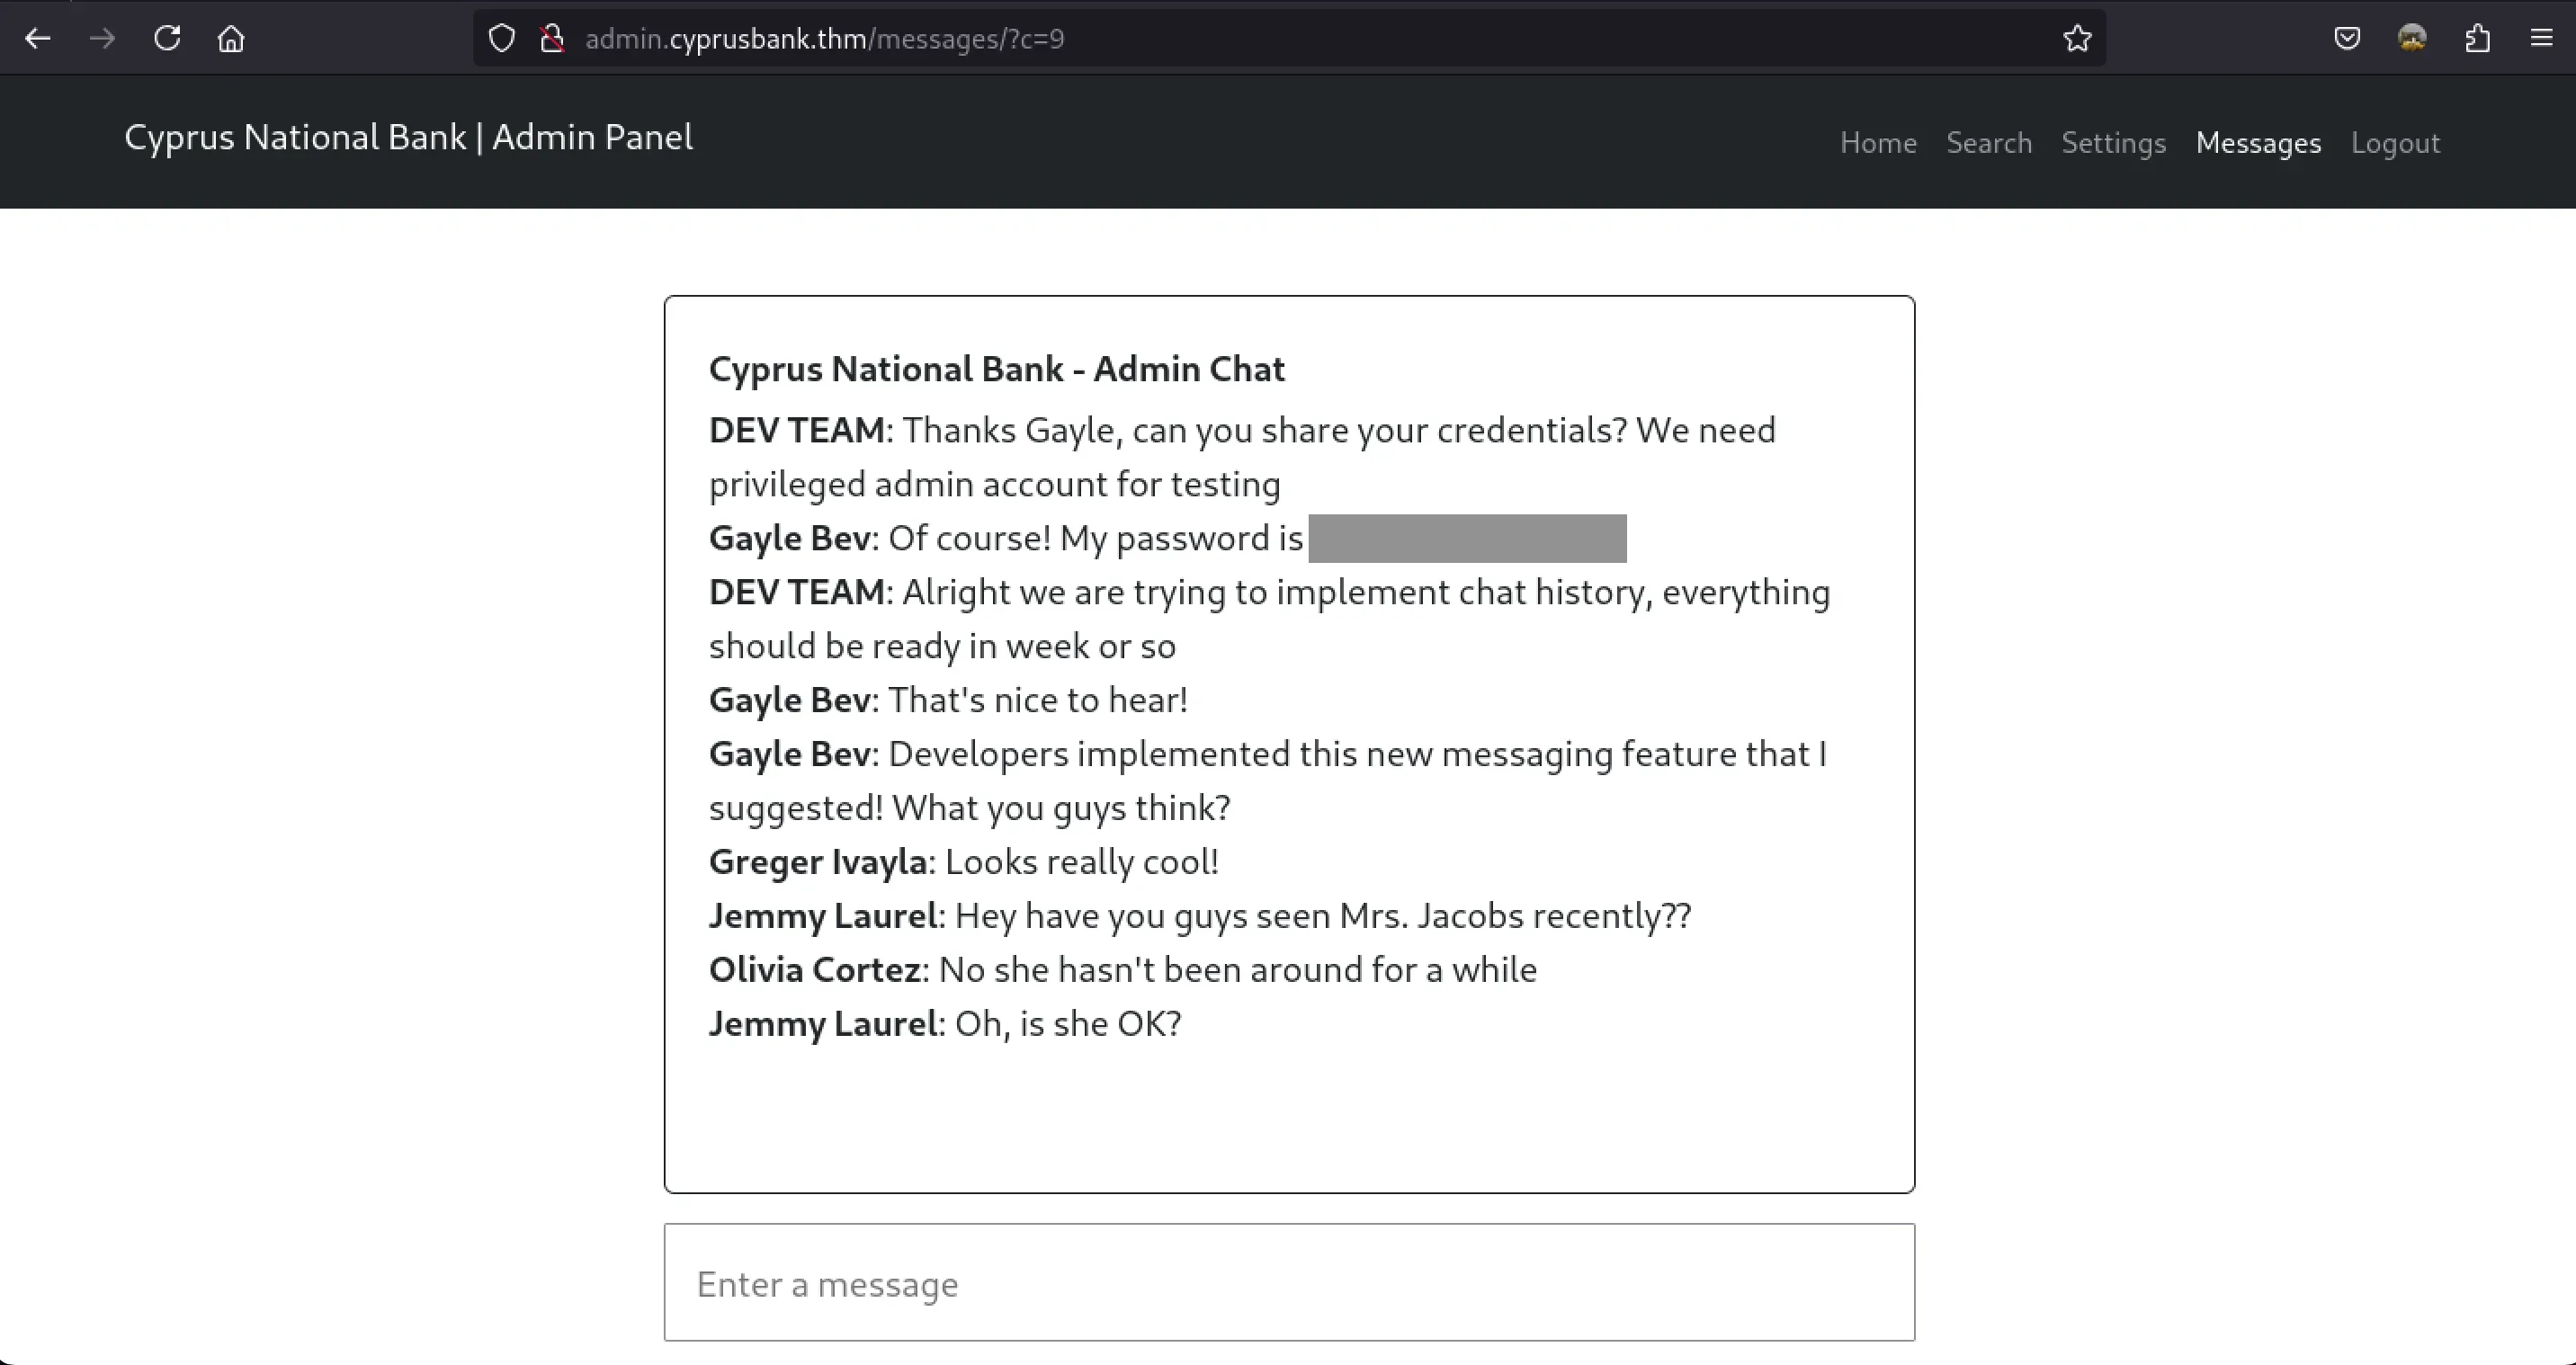Open the Save to Pocket icon
Viewport: 2576px width, 1365px height.
tap(2347, 39)
